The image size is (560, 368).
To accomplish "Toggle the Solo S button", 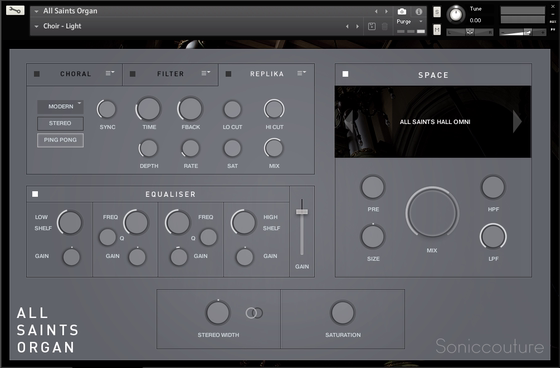I will (x=437, y=12).
